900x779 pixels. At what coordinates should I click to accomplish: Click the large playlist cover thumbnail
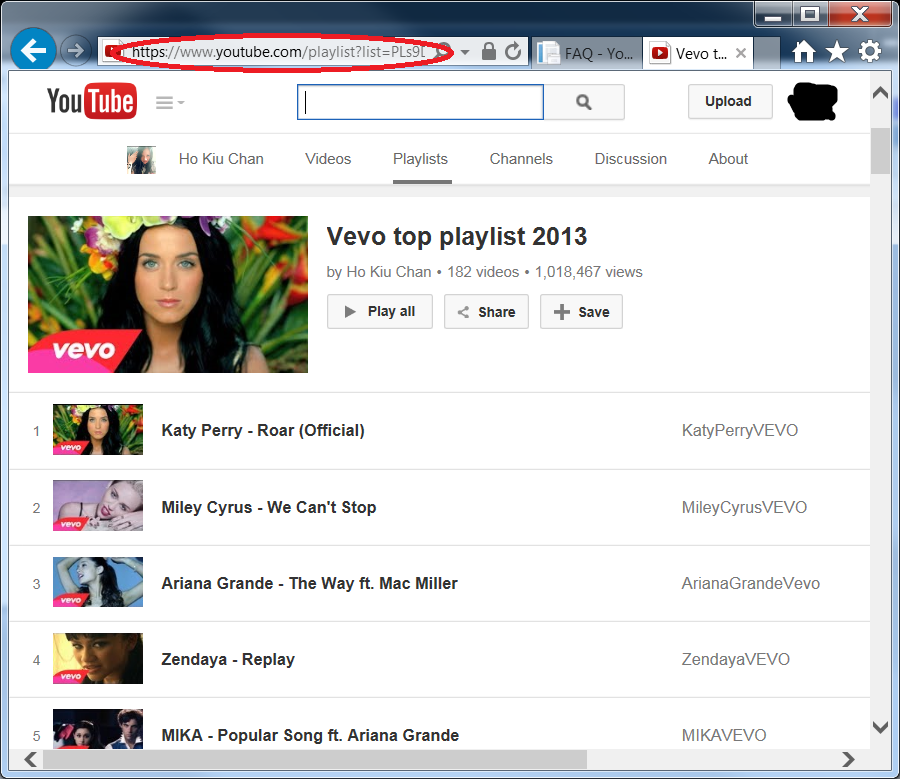coord(168,294)
